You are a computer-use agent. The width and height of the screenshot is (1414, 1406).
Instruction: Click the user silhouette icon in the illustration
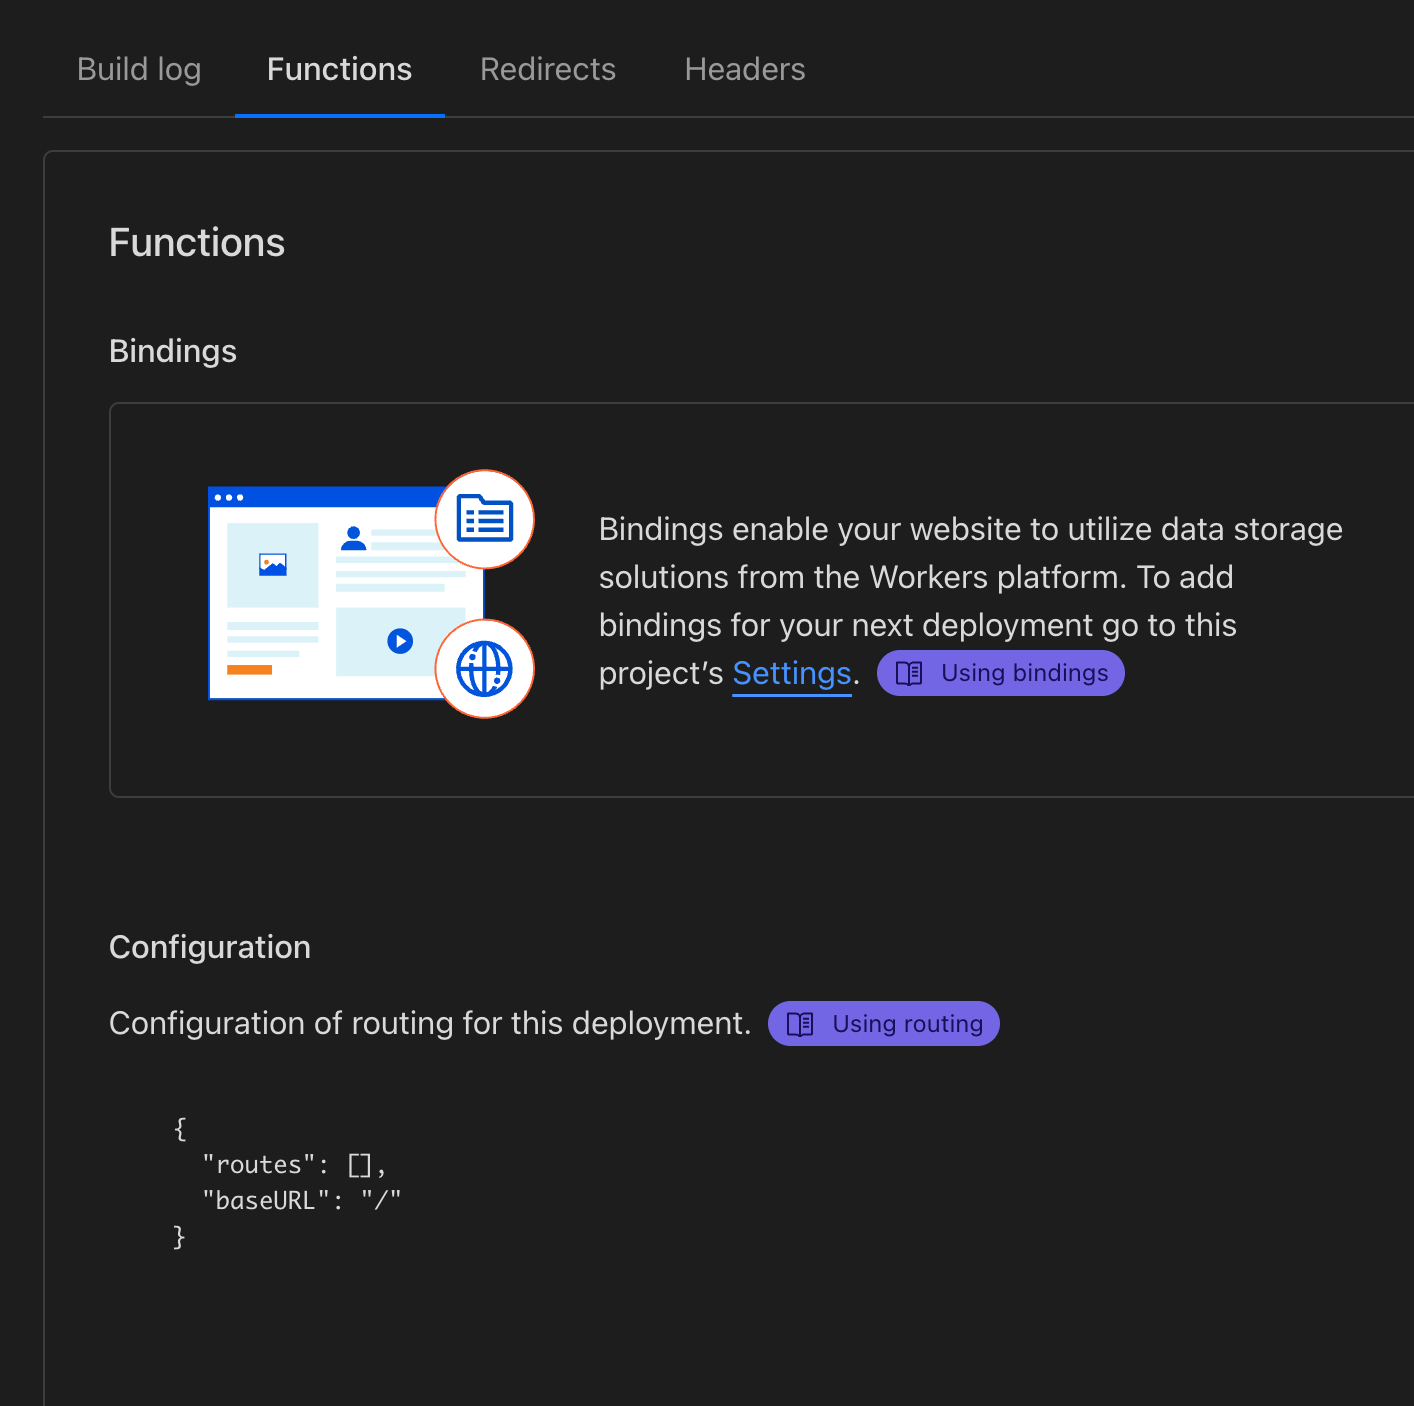tap(353, 539)
